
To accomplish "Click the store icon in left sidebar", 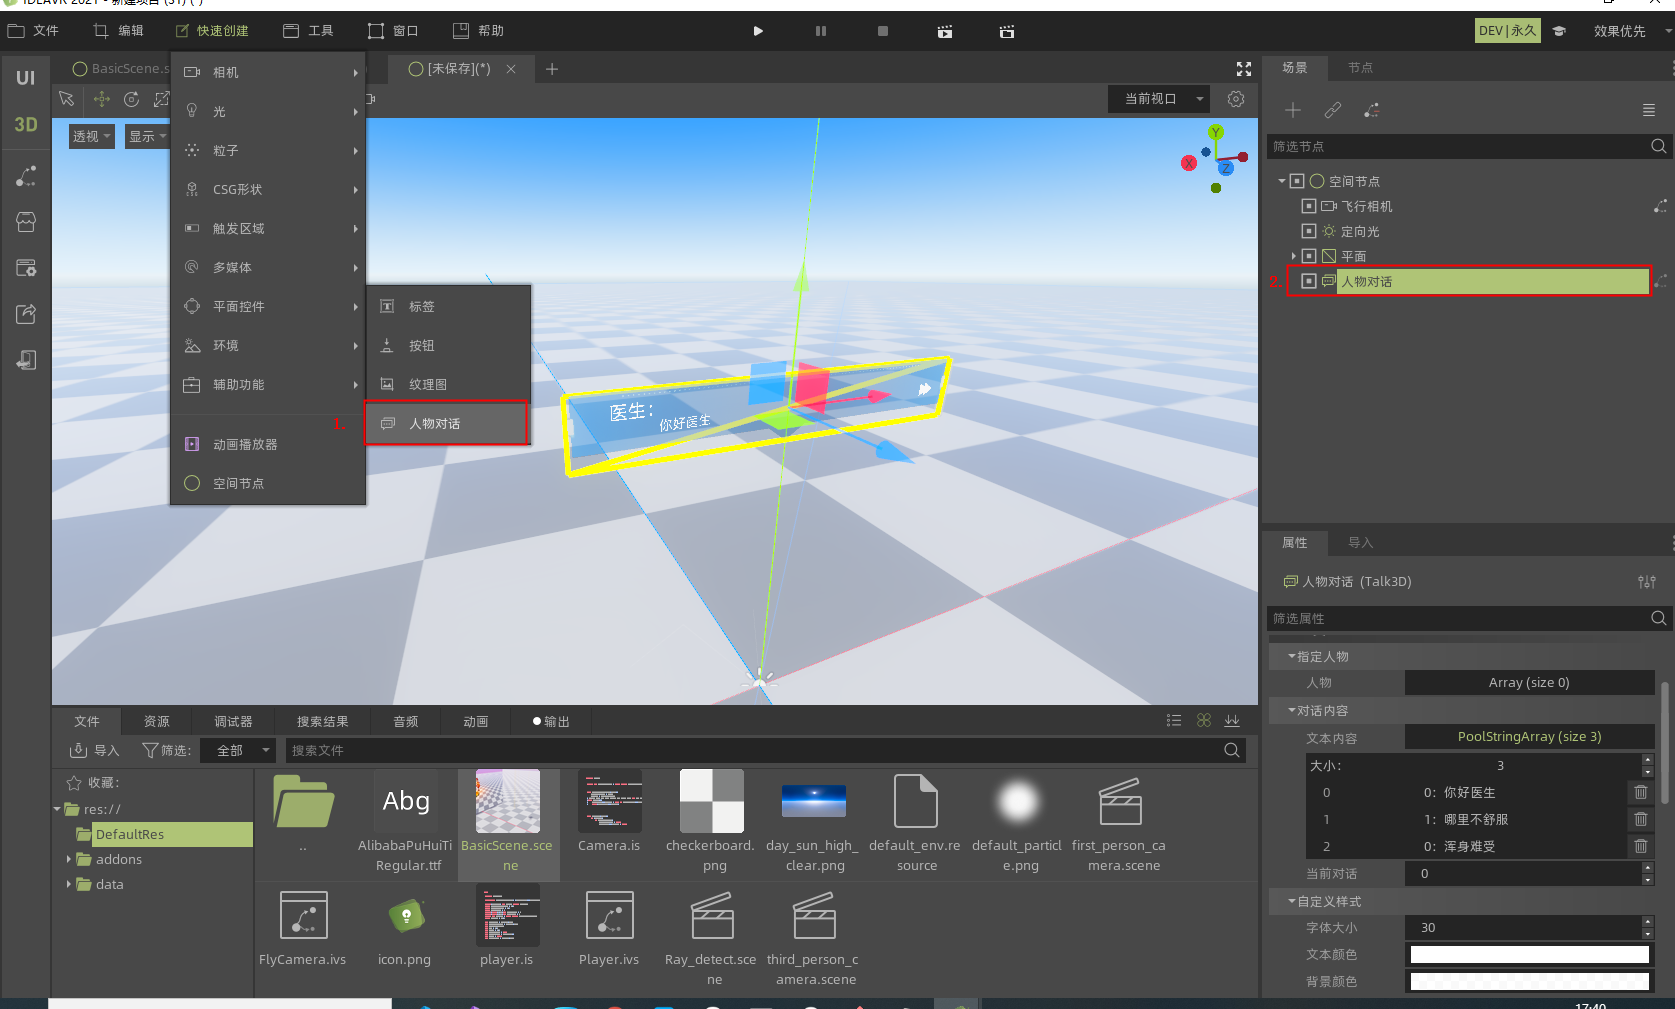I will click(26, 222).
